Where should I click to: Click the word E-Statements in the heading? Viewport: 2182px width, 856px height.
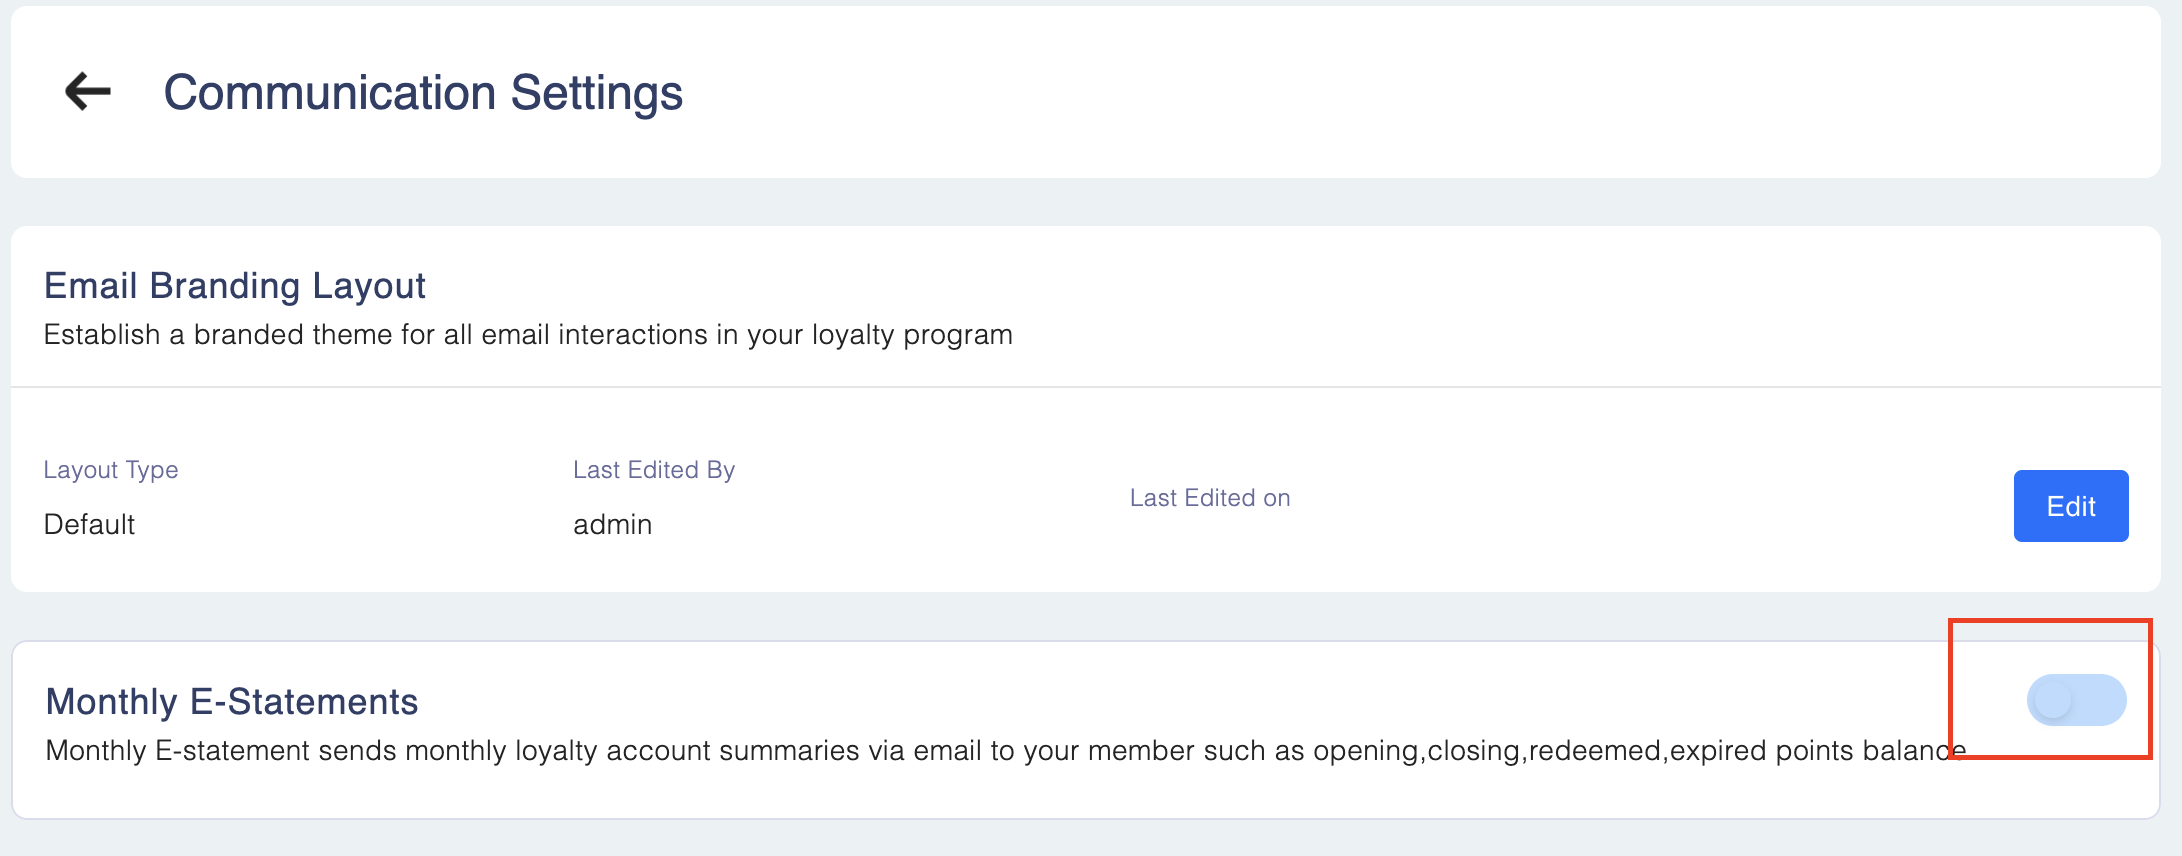coord(304,702)
